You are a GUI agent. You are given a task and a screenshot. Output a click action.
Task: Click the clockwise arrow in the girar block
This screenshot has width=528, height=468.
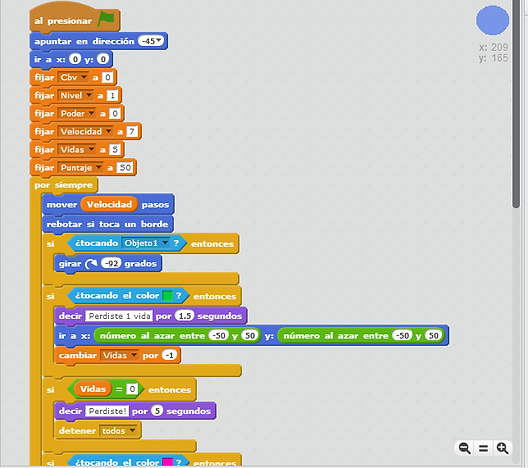91,264
